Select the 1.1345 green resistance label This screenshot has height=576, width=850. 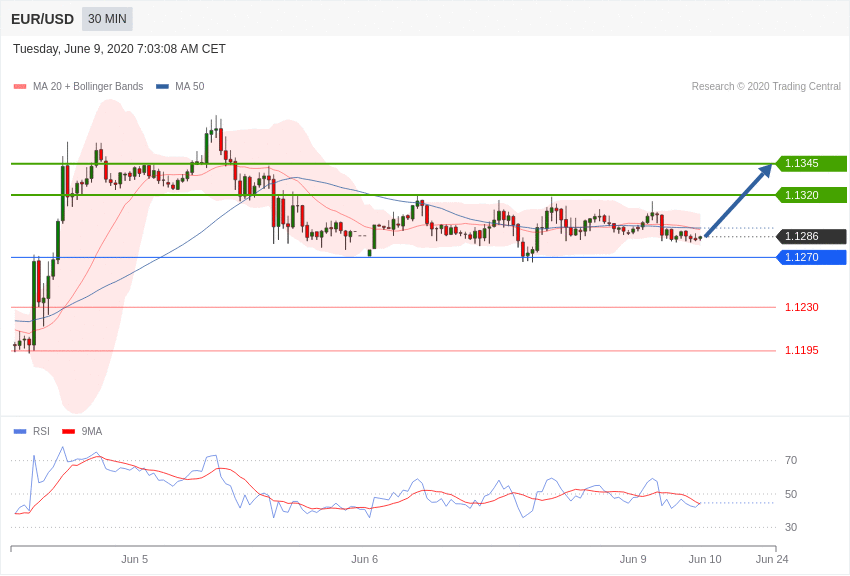[x=811, y=163]
